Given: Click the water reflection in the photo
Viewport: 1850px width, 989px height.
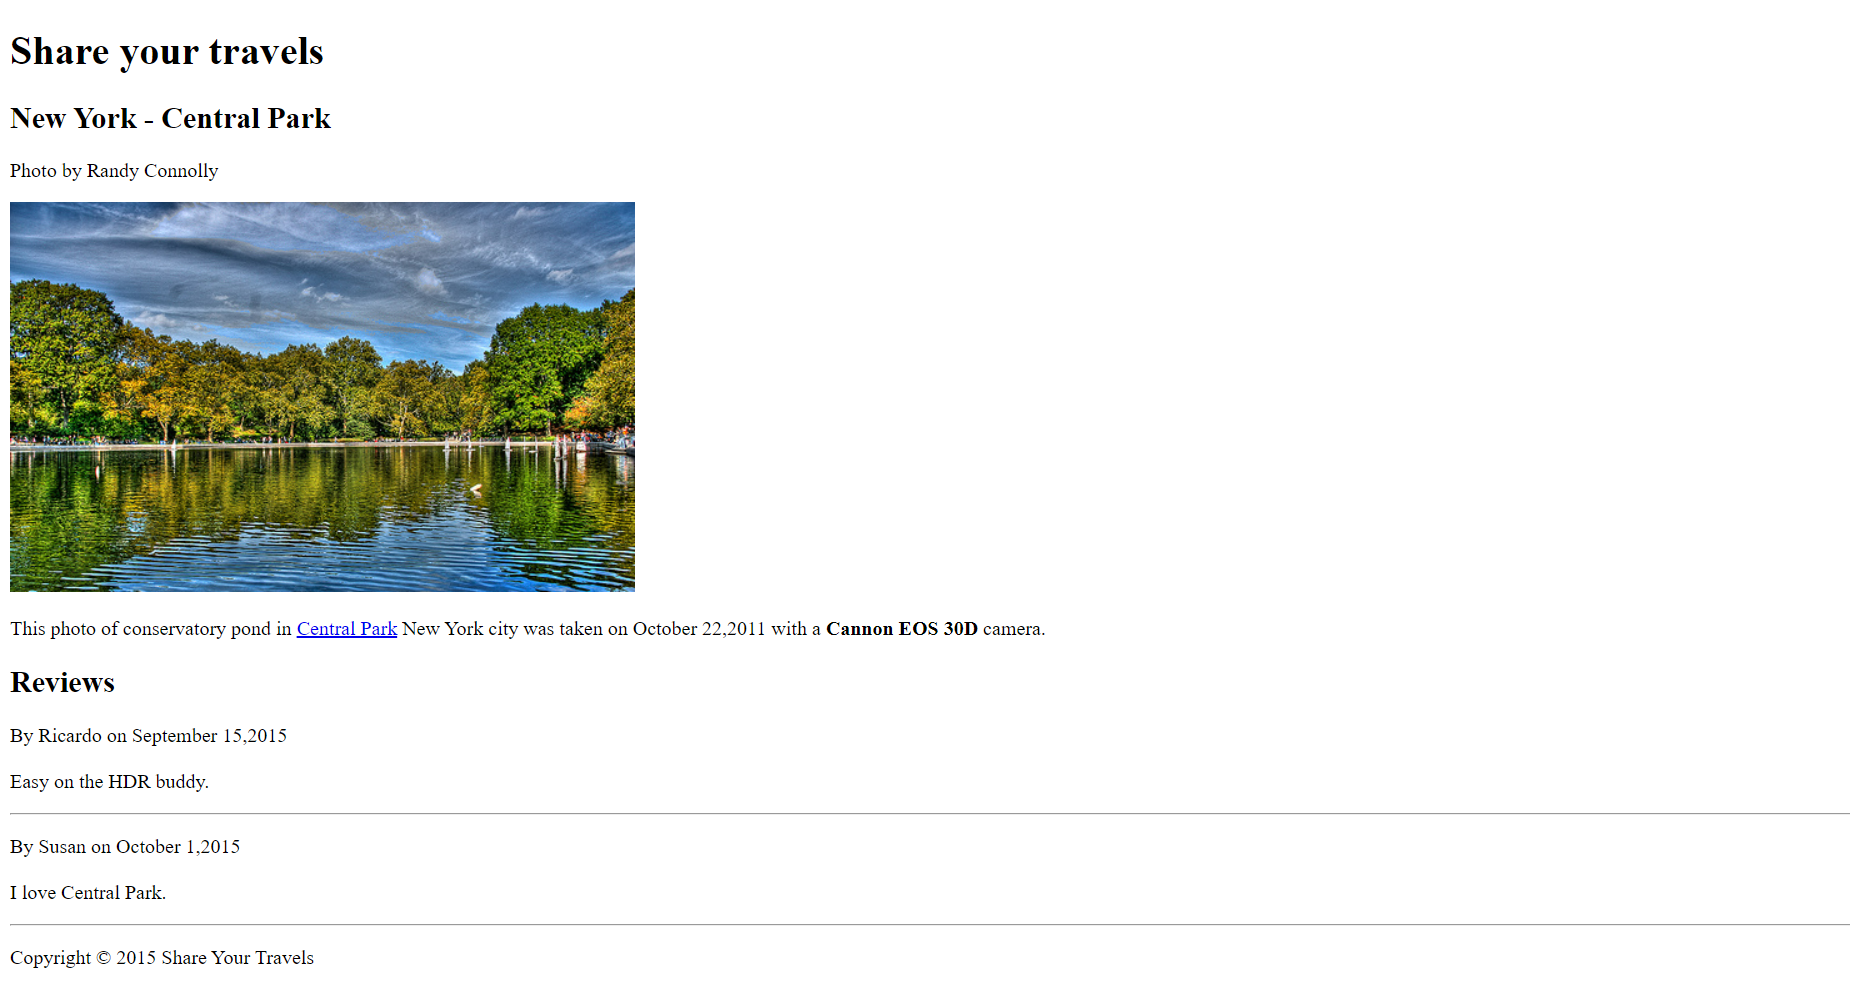Looking at the screenshot, I should [x=320, y=520].
